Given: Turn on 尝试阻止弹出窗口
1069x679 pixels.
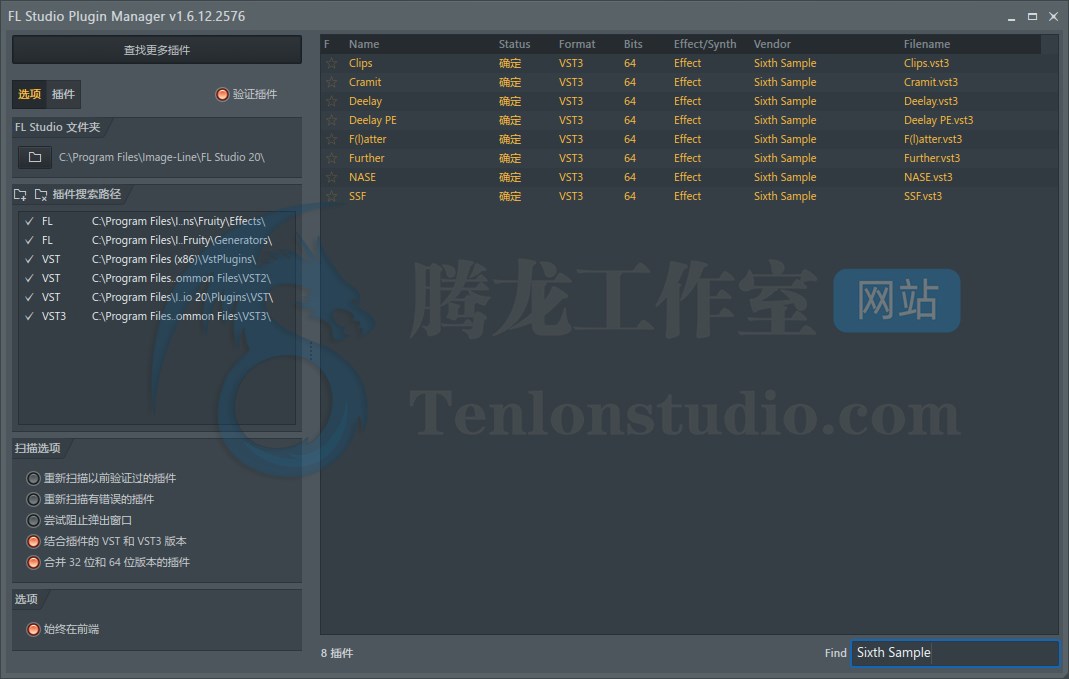Looking at the screenshot, I should coord(33,520).
